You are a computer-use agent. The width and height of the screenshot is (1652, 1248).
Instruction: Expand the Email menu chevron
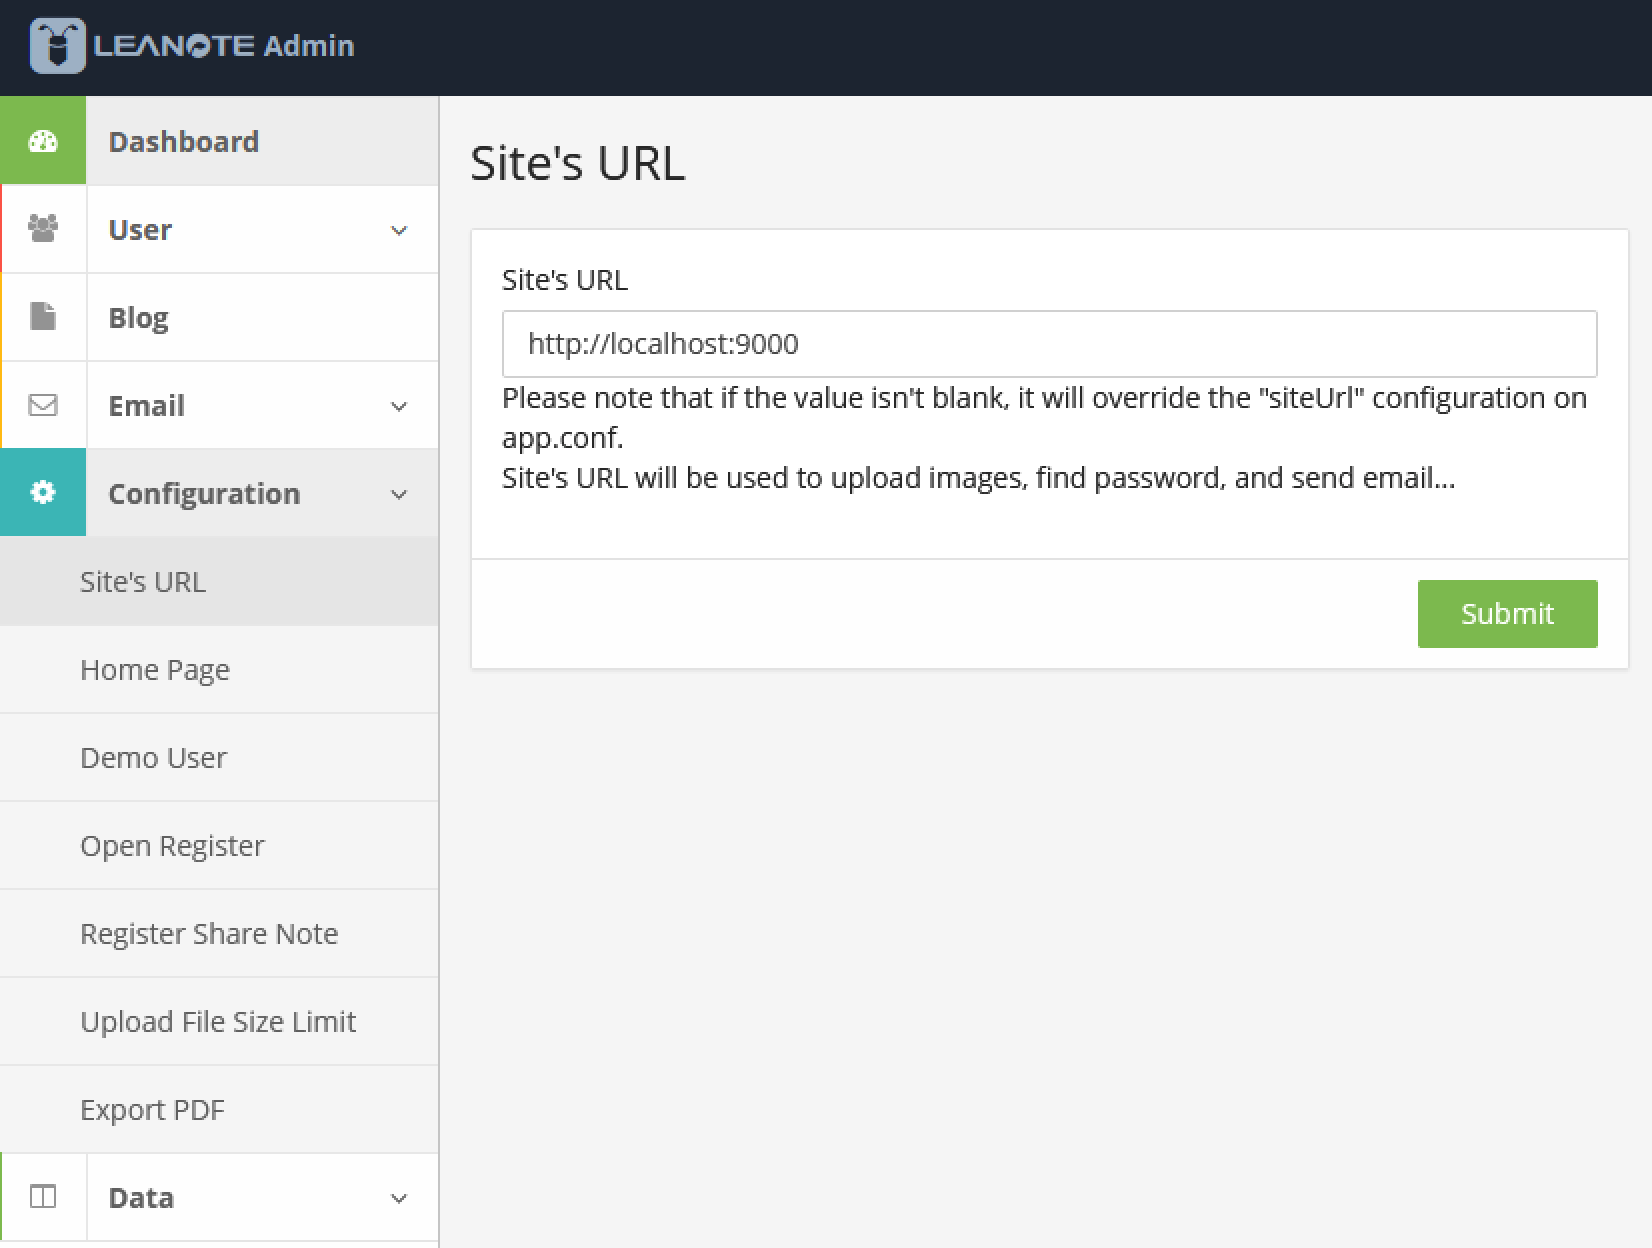tap(399, 407)
